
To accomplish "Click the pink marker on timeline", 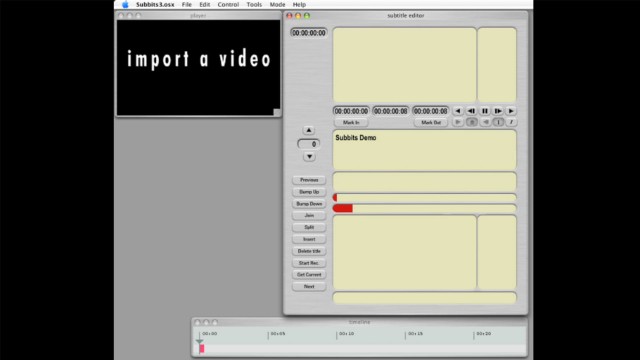I will point(202,349).
